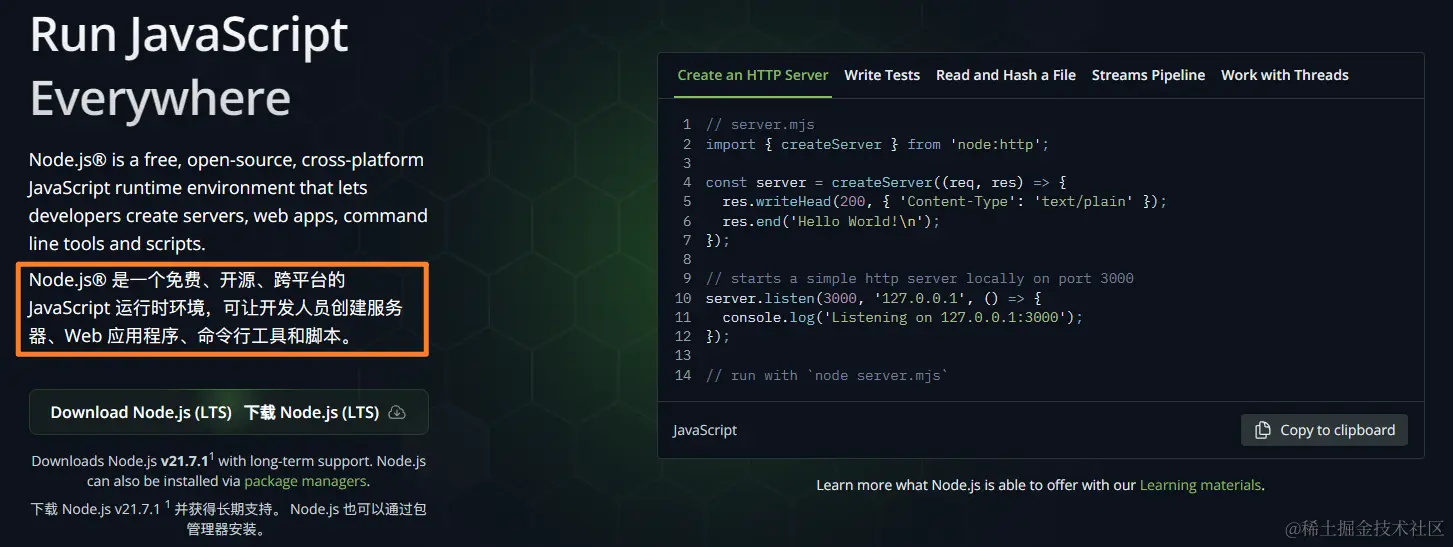Click the download arrow icon on Download button
The height and width of the screenshot is (547, 1453).
tap(397, 413)
